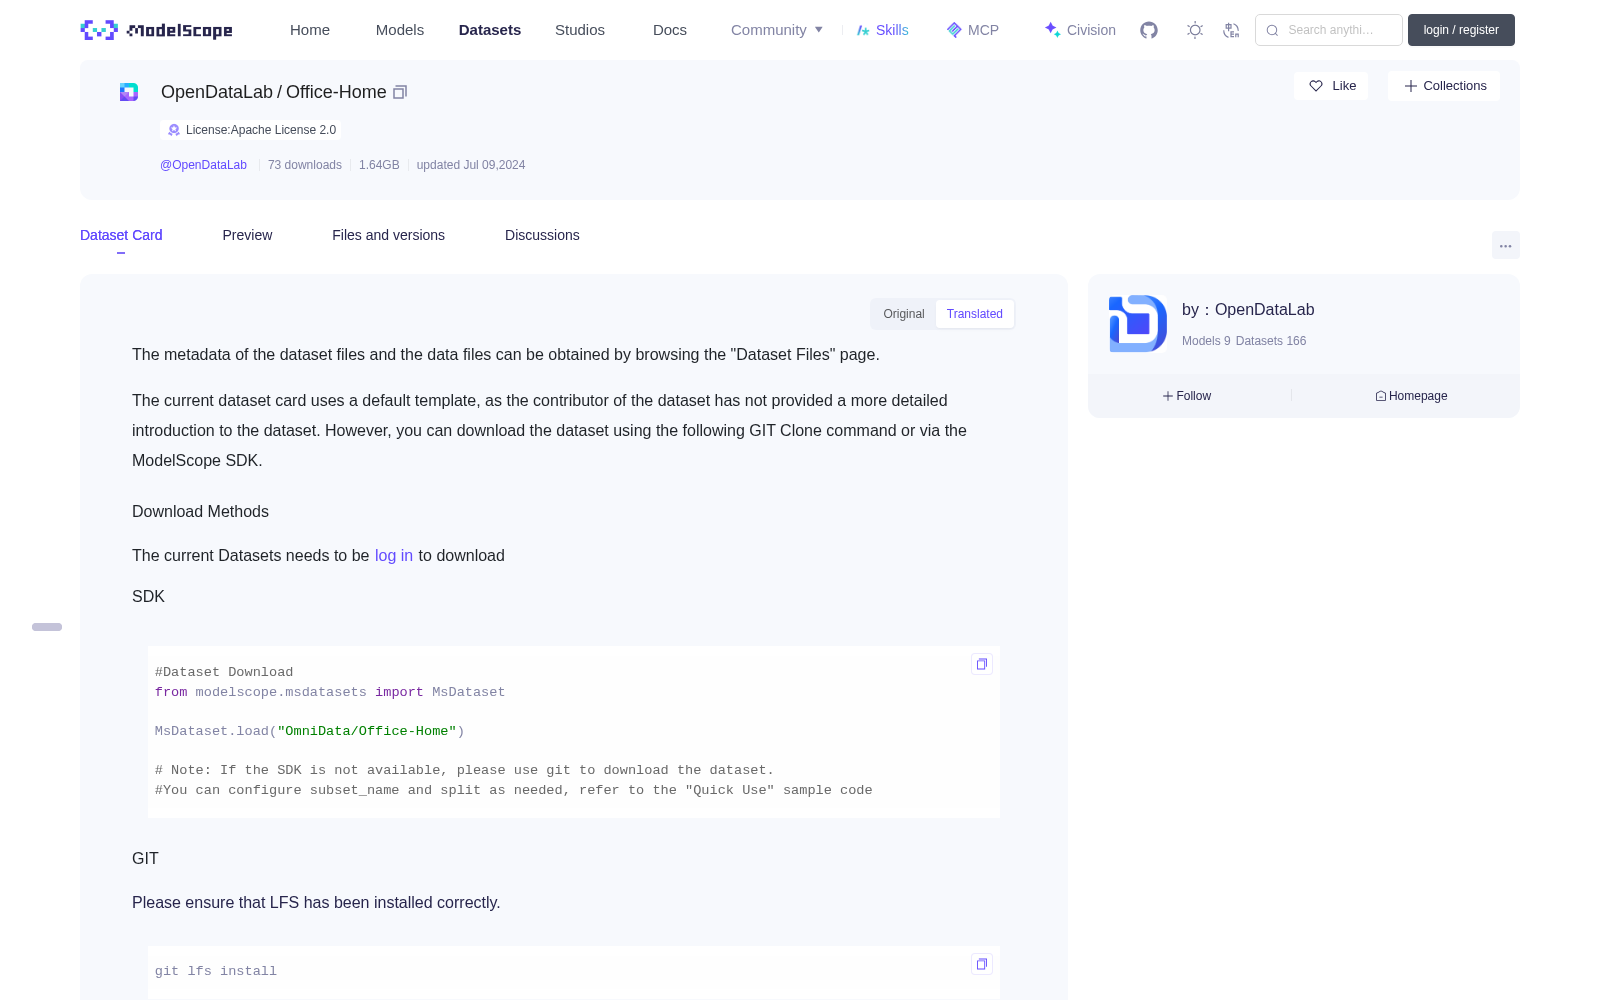Focus the search anything input field
The image size is (1600, 1000).
[1329, 30]
